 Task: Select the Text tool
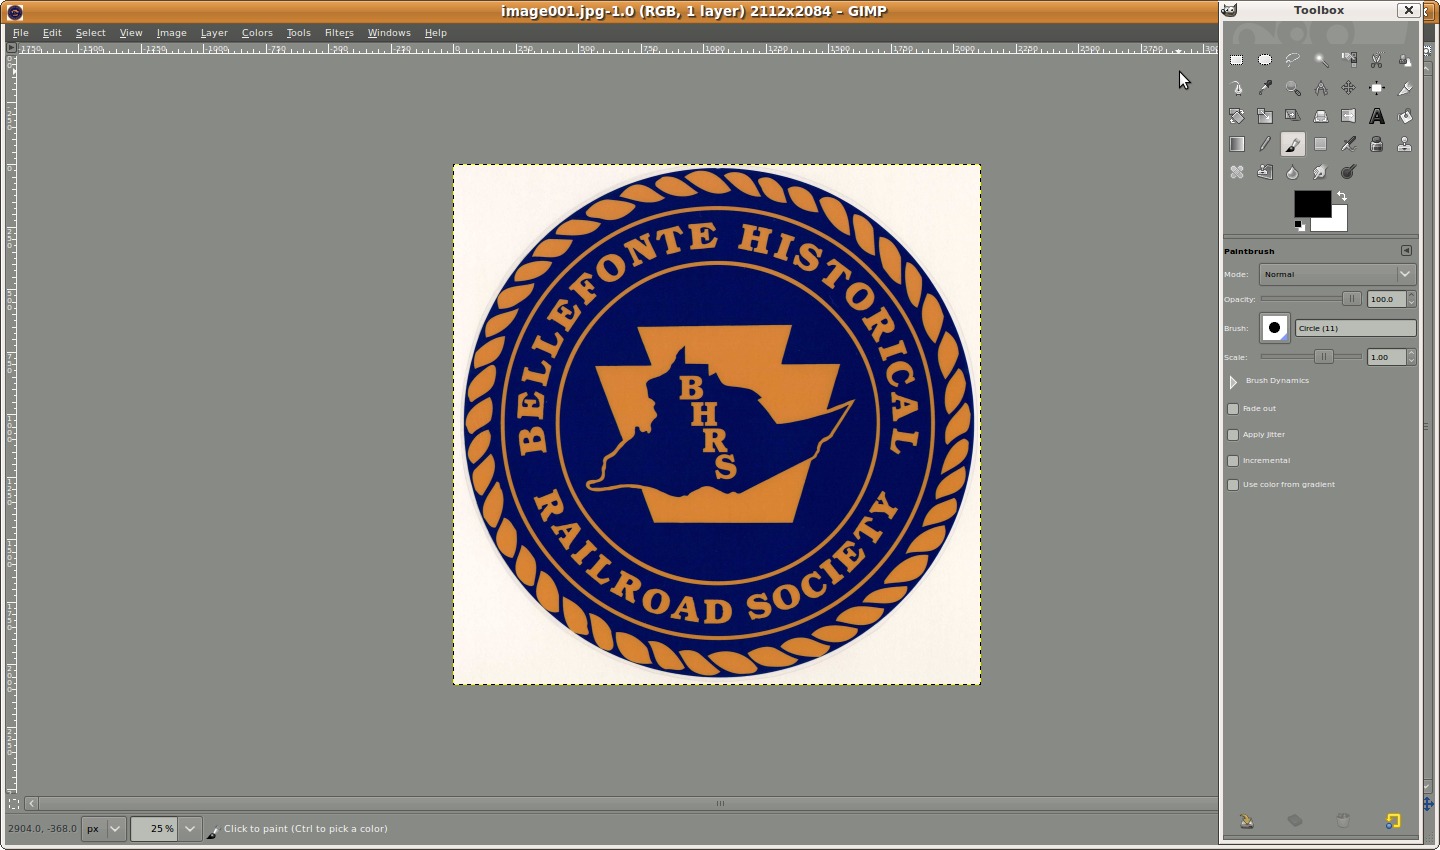[x=1377, y=116]
